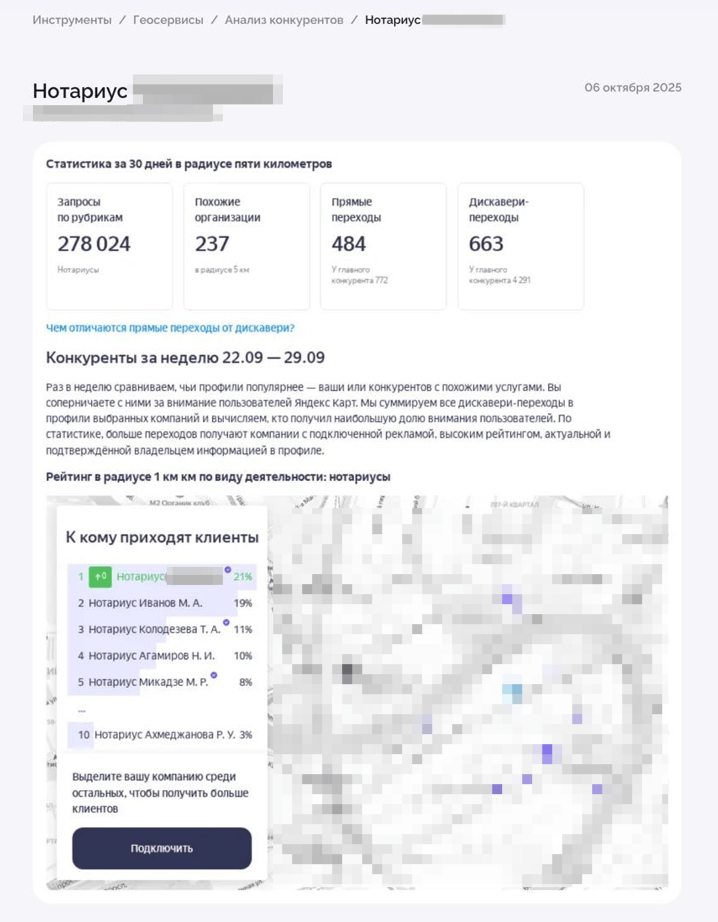Open Анализ конкурентов breadcrumb
This screenshot has width=718, height=922.
[x=284, y=20]
